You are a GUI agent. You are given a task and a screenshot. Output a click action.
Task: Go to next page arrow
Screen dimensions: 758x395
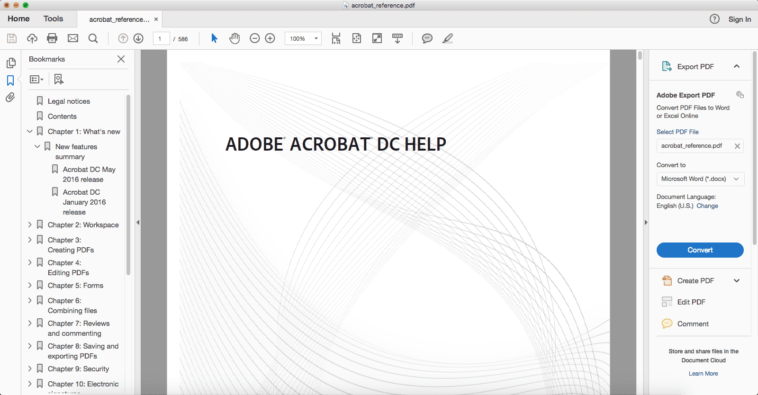(138, 38)
